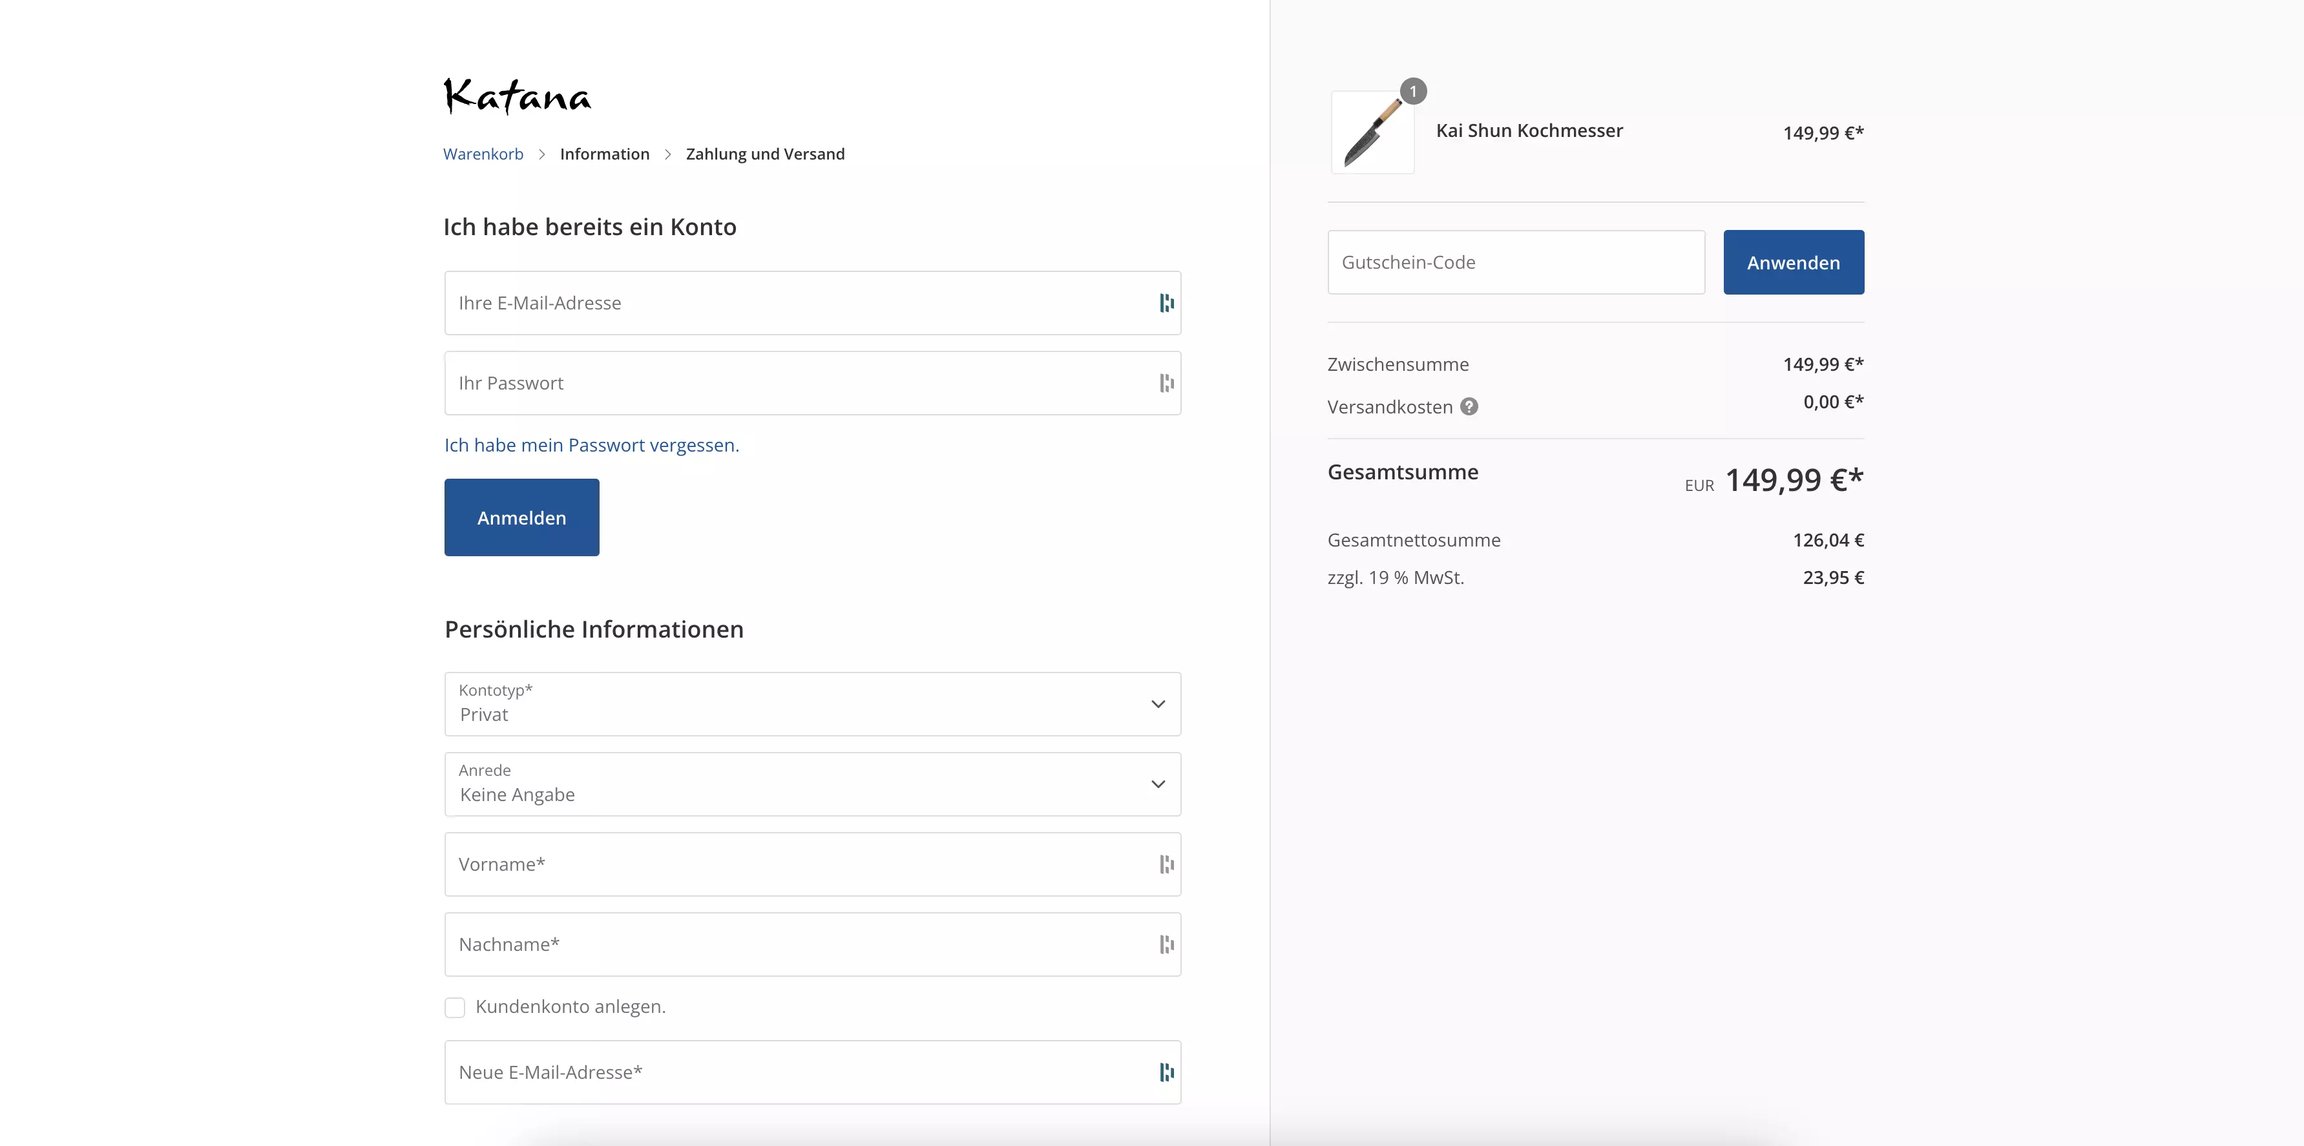Click autofill icon in Nachname field
2304x1146 pixels.
pos(1166,944)
